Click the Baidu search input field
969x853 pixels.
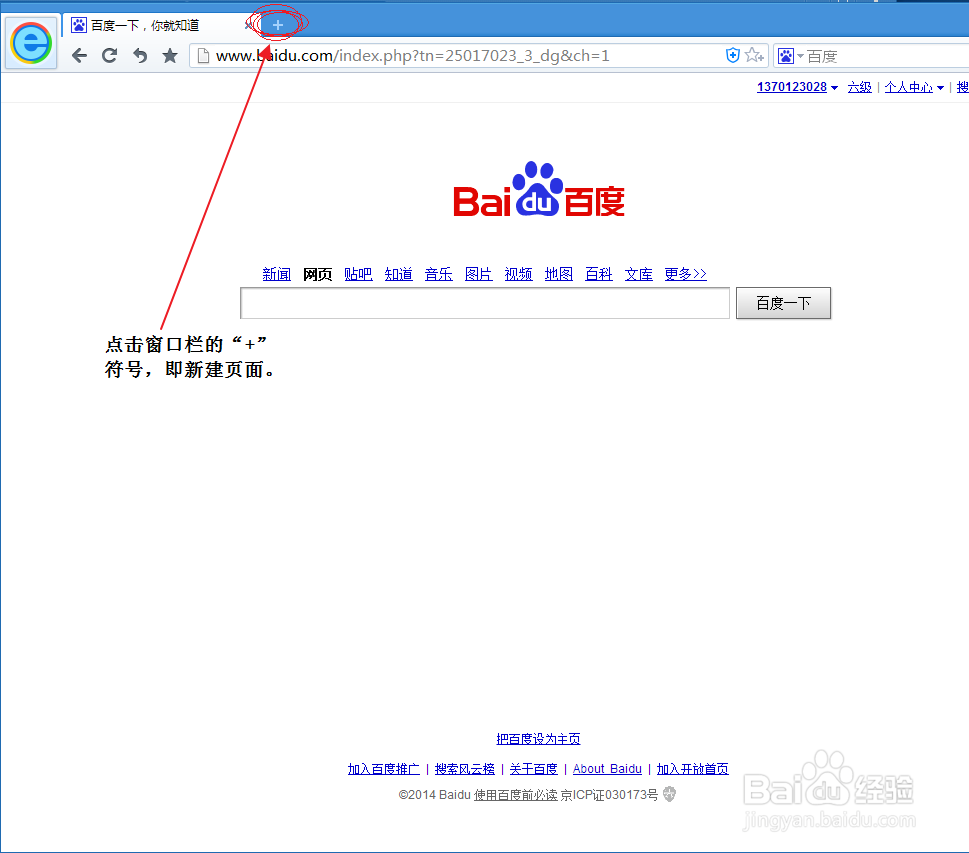485,303
